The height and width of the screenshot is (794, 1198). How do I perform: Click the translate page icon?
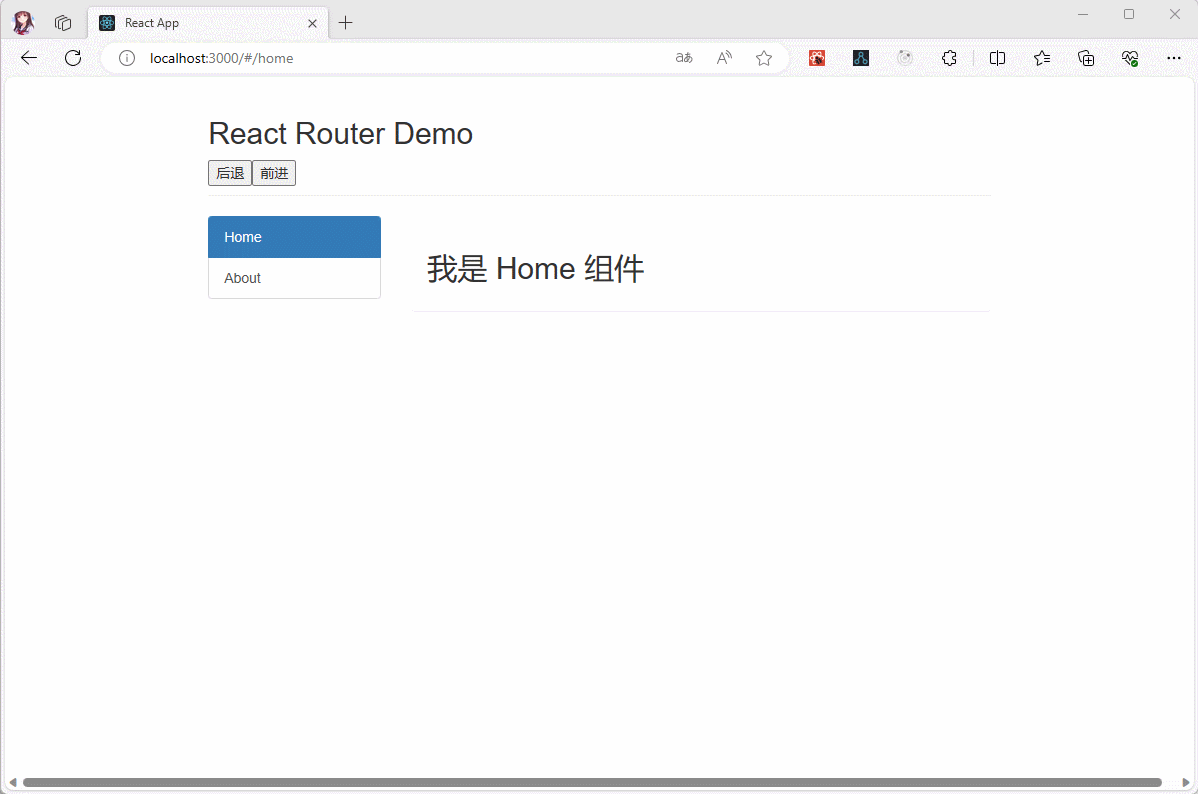point(684,58)
